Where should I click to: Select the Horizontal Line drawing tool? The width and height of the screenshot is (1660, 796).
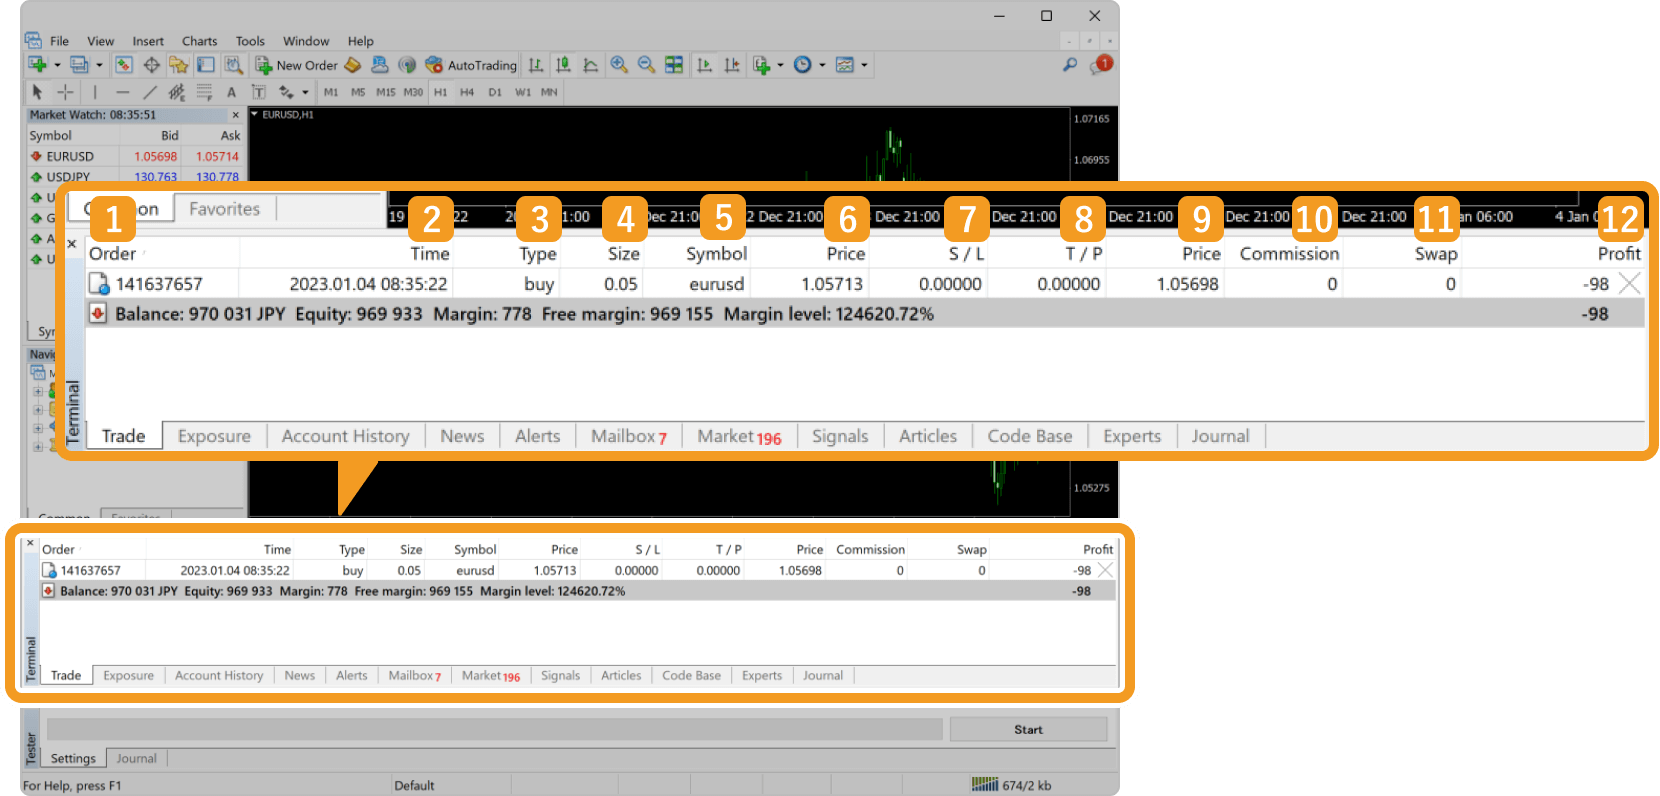pyautogui.click(x=122, y=92)
